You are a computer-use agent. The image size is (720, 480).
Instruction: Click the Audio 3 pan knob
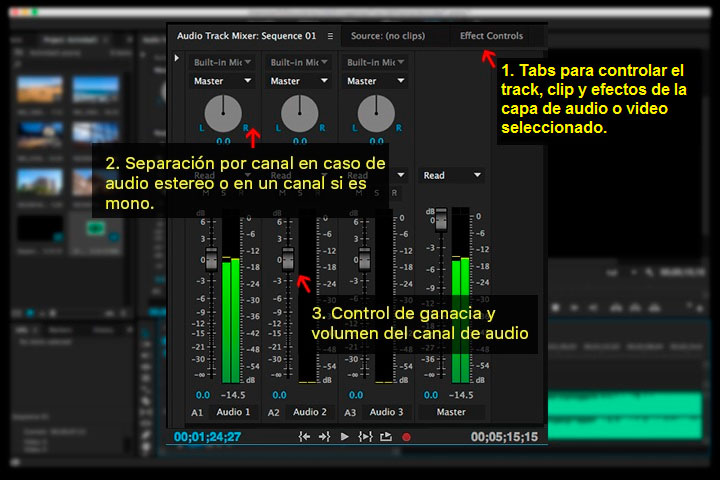click(377, 113)
